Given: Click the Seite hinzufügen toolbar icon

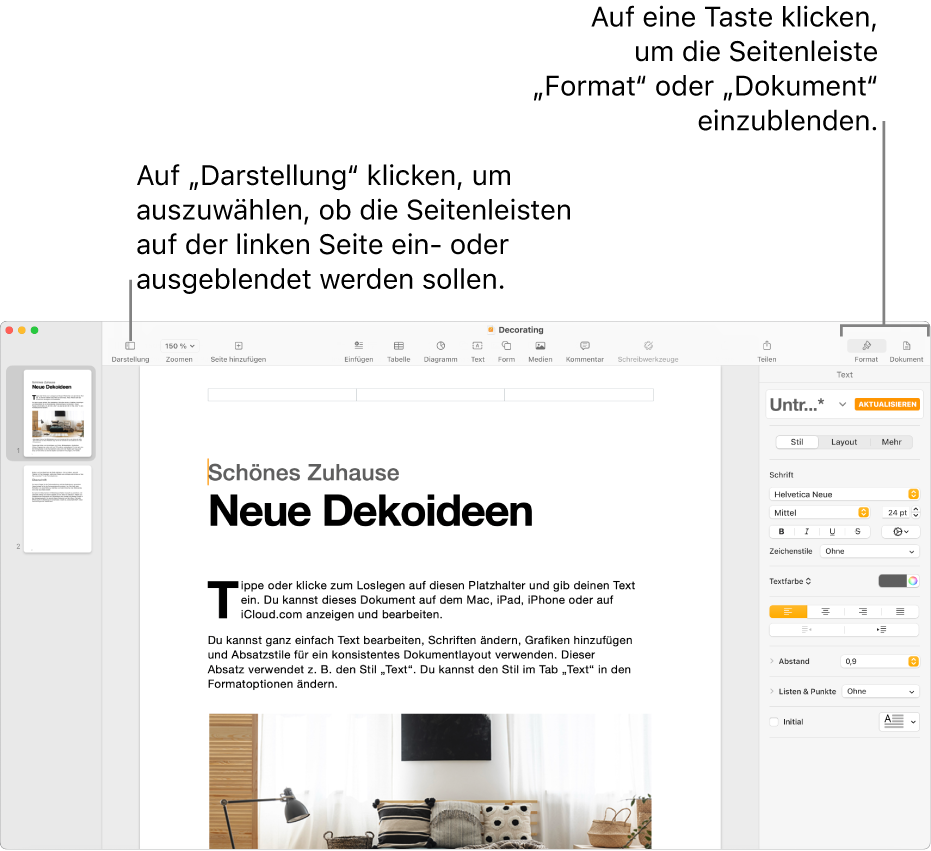Looking at the screenshot, I should point(238,346).
